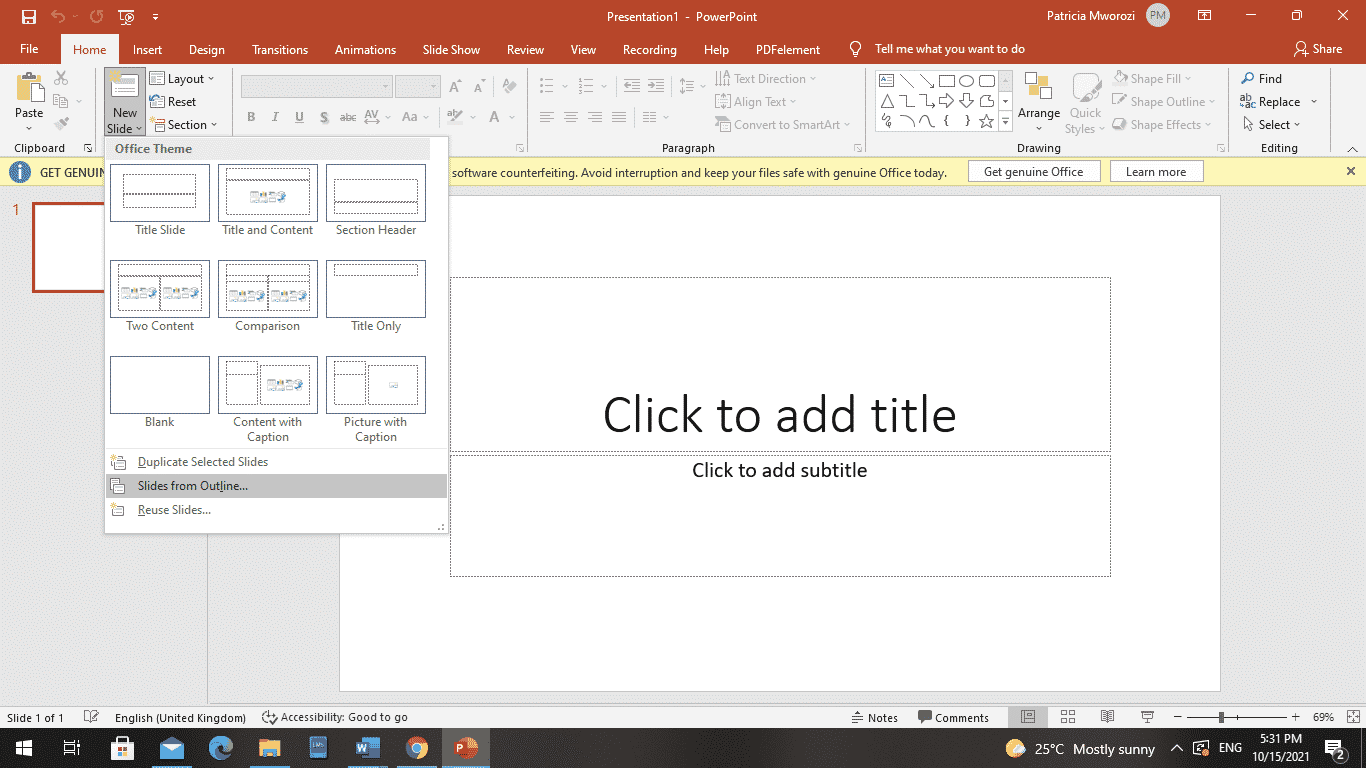Open Microsoft Edge from the taskbar
Image resolution: width=1366 pixels, height=768 pixels.
point(221,748)
